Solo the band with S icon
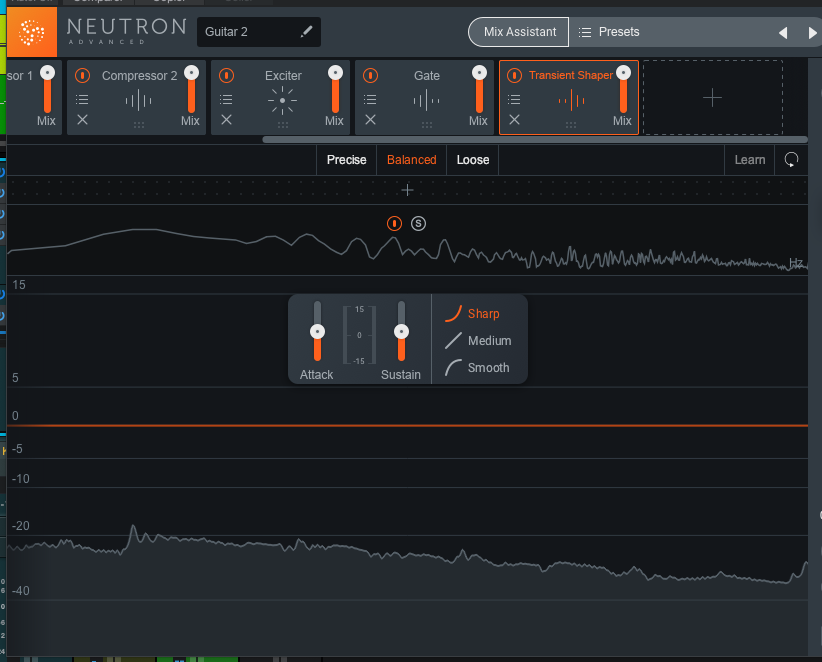The width and height of the screenshot is (822, 662). click(x=418, y=224)
